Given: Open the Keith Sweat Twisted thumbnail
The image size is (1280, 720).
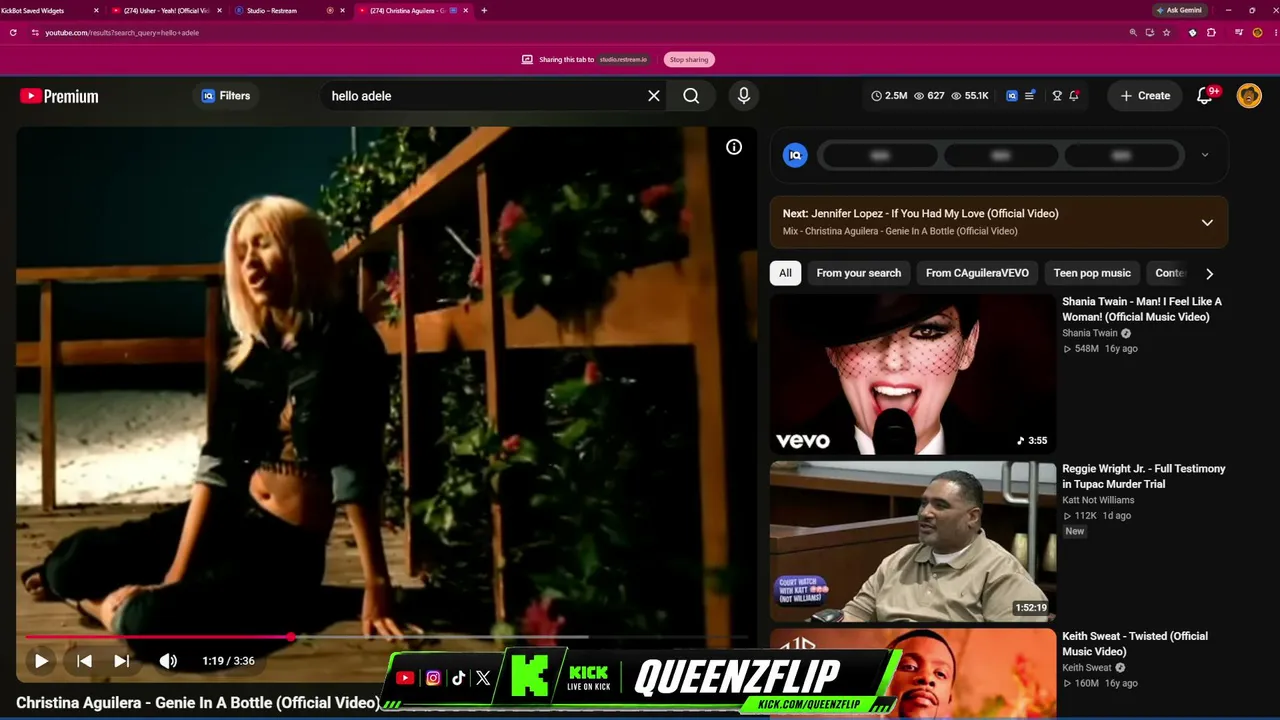Looking at the screenshot, I should tap(913, 673).
